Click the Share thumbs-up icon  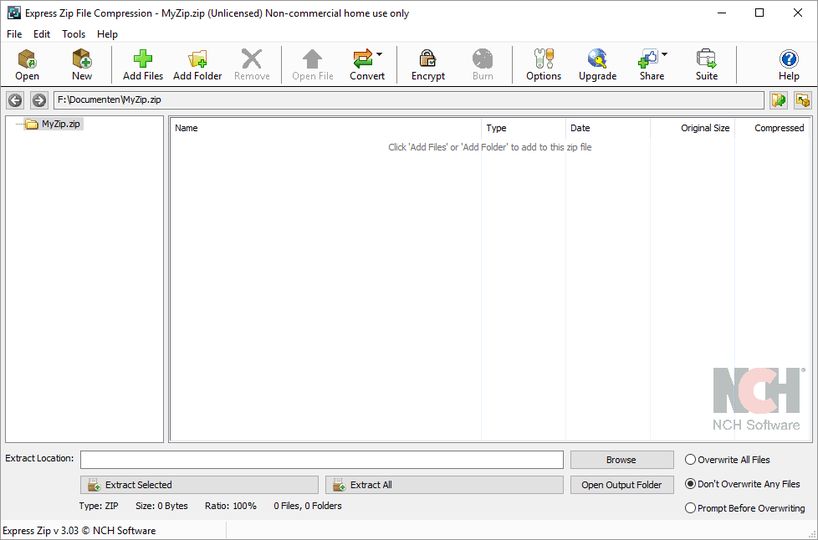tap(648, 59)
